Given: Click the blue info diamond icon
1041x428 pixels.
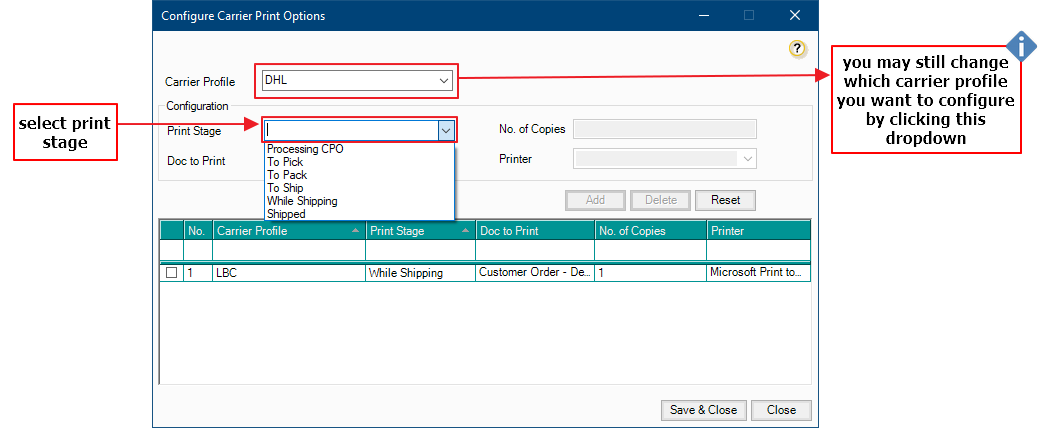Looking at the screenshot, I should 1020,46.
